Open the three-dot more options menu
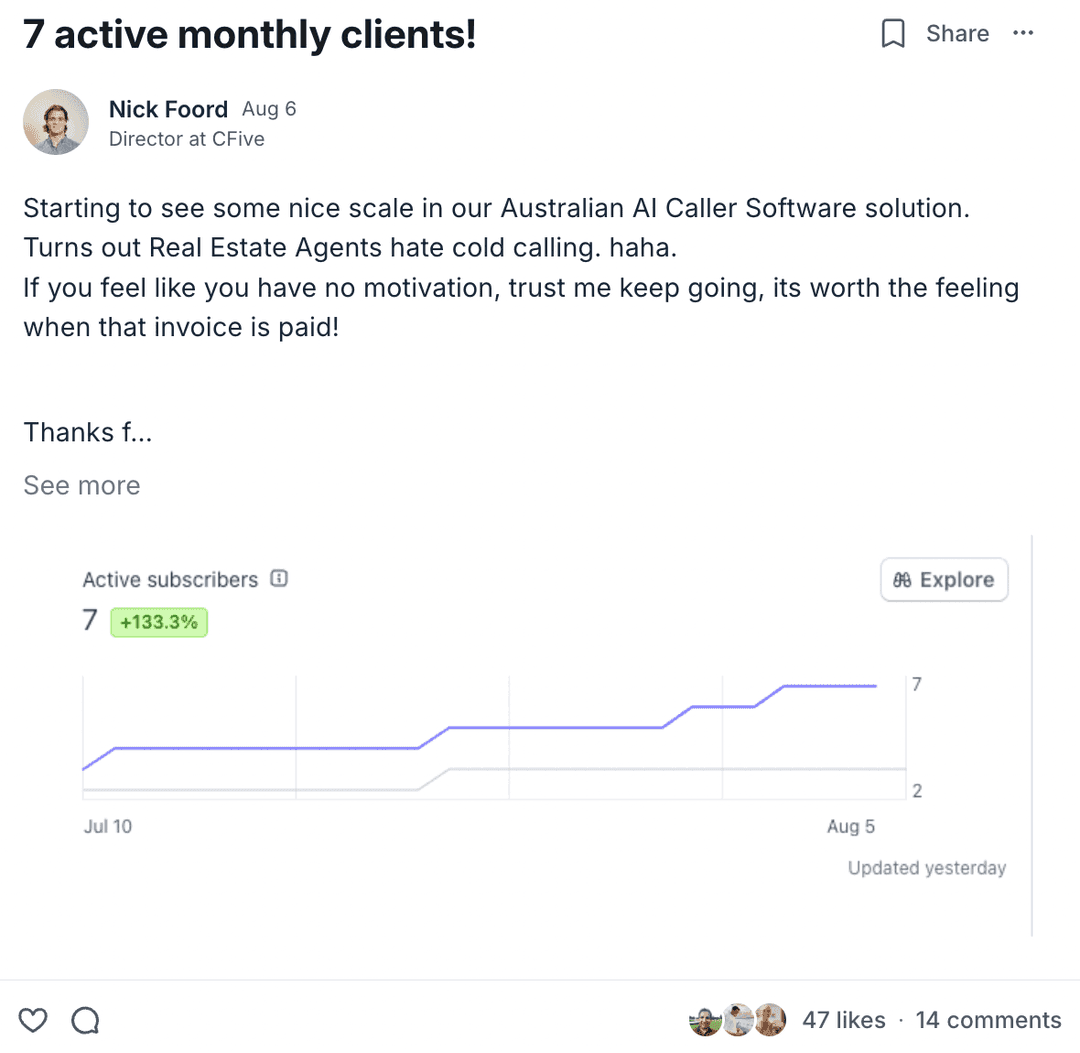 [1022, 33]
